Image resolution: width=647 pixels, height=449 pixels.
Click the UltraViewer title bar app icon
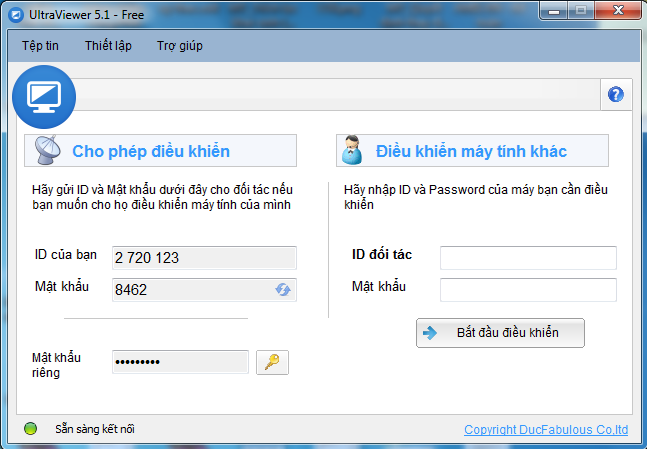(16, 15)
